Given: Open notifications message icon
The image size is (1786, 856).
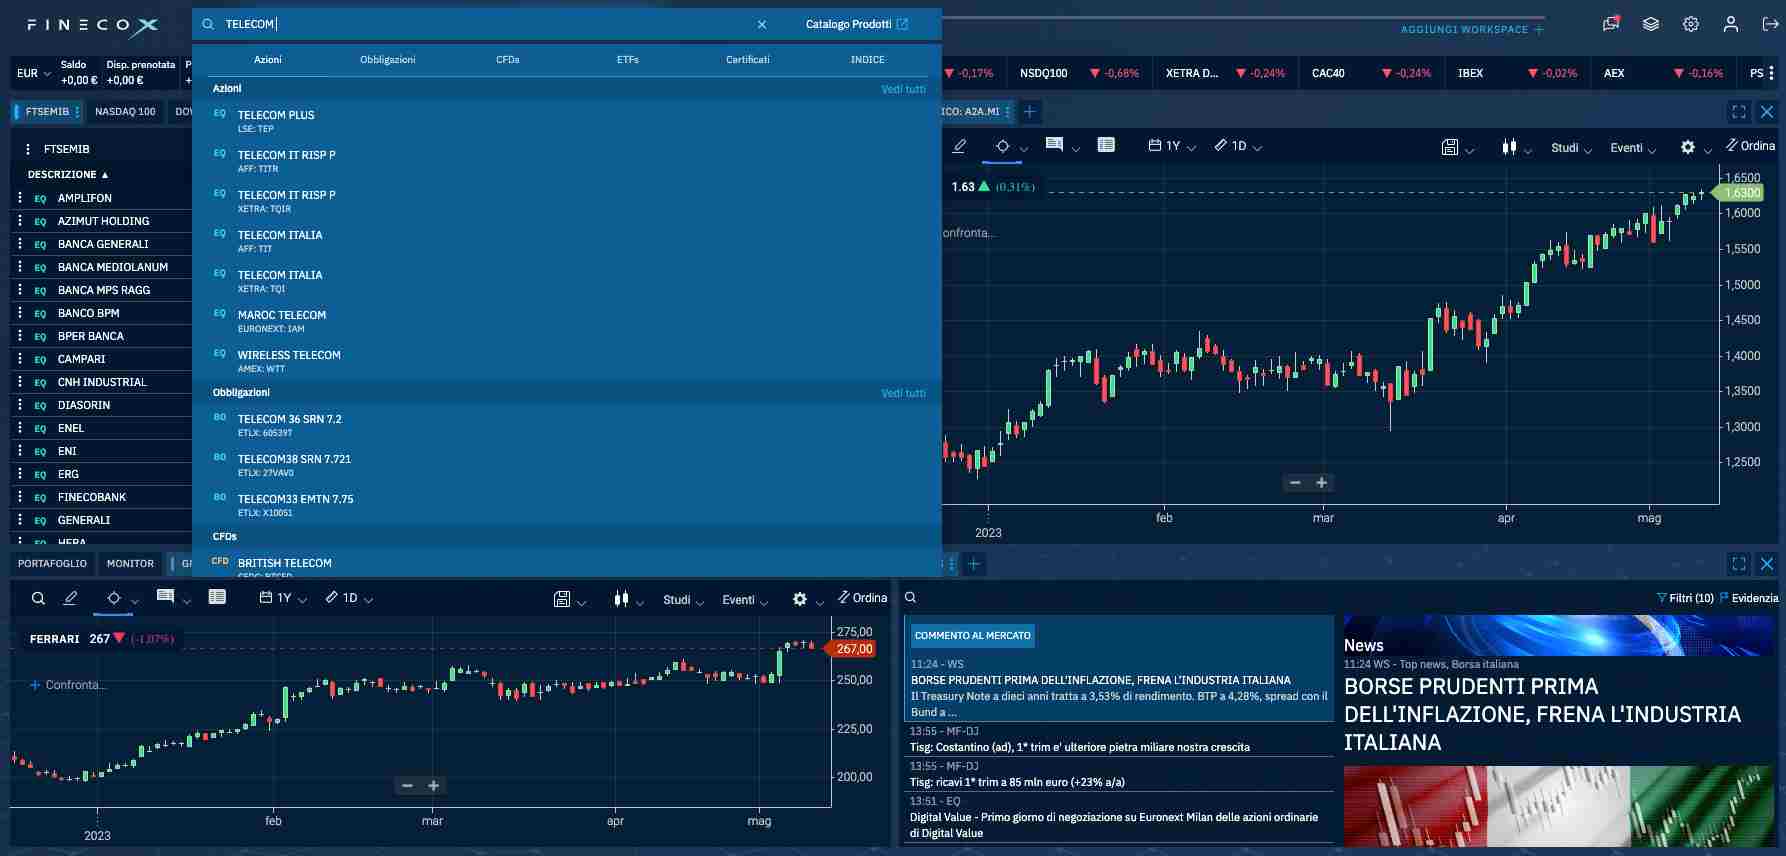Looking at the screenshot, I should coord(1610,24).
